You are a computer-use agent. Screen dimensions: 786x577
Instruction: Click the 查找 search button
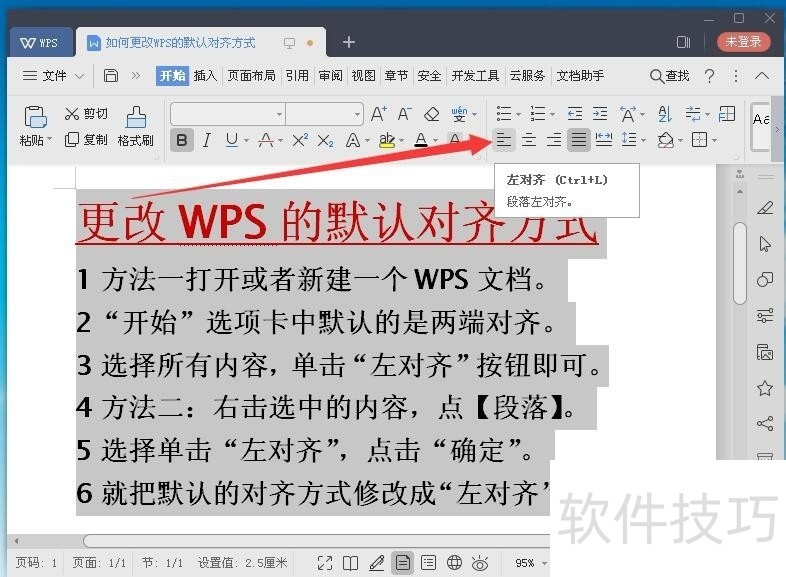click(670, 76)
